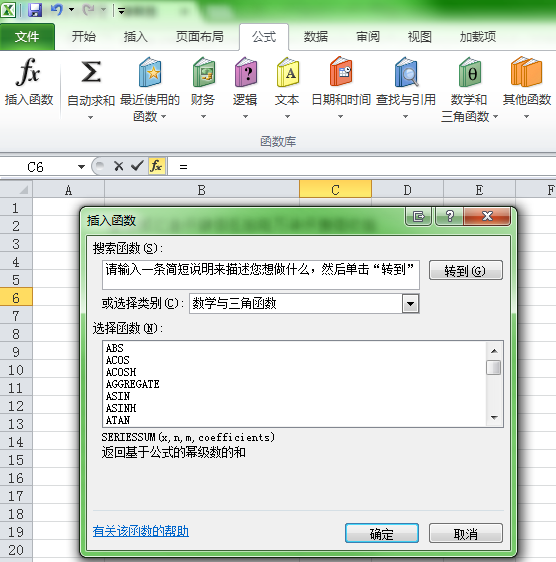The height and width of the screenshot is (562, 556).
Task: Click the formula bar input area
Action: point(362,167)
